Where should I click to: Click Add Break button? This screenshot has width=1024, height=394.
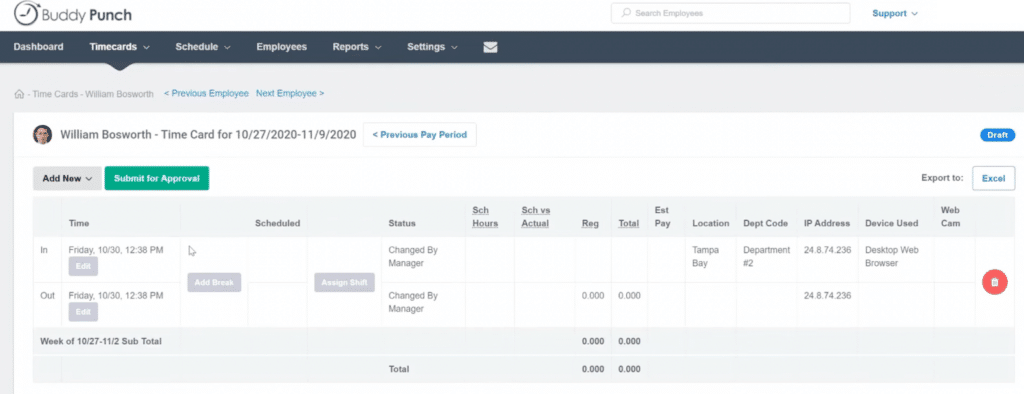pos(214,282)
